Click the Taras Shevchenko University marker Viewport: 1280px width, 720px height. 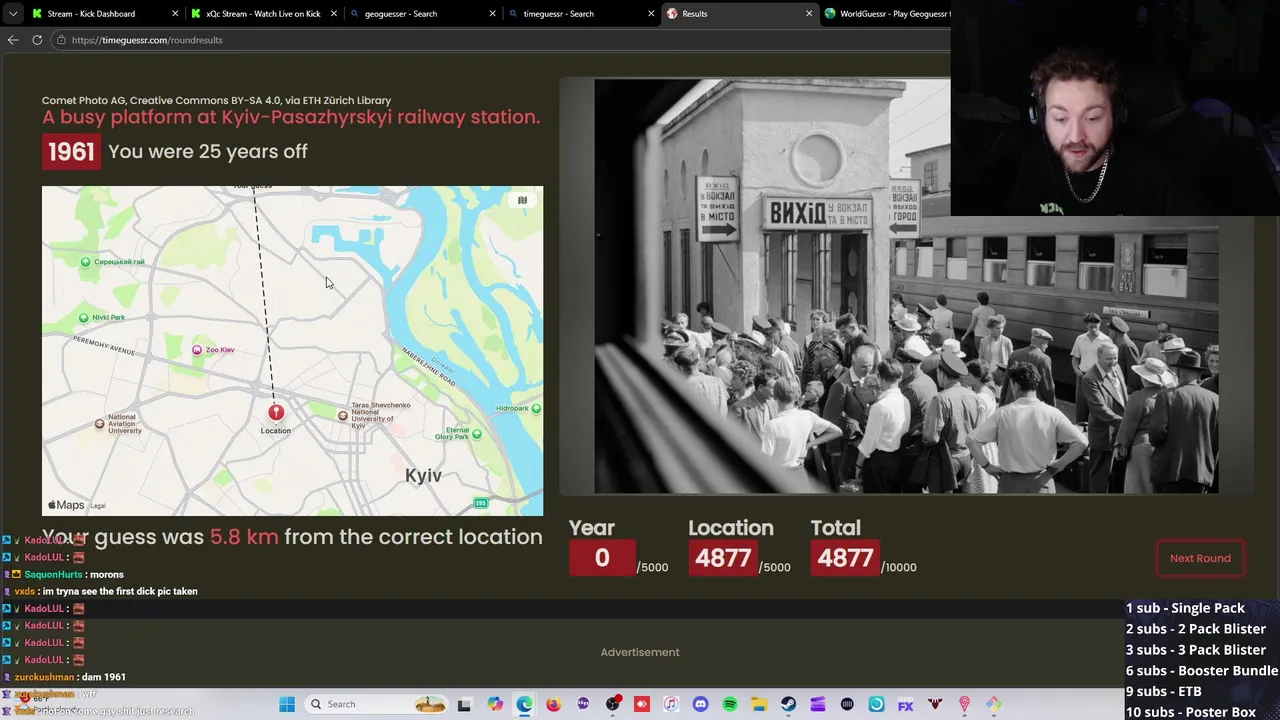click(343, 415)
